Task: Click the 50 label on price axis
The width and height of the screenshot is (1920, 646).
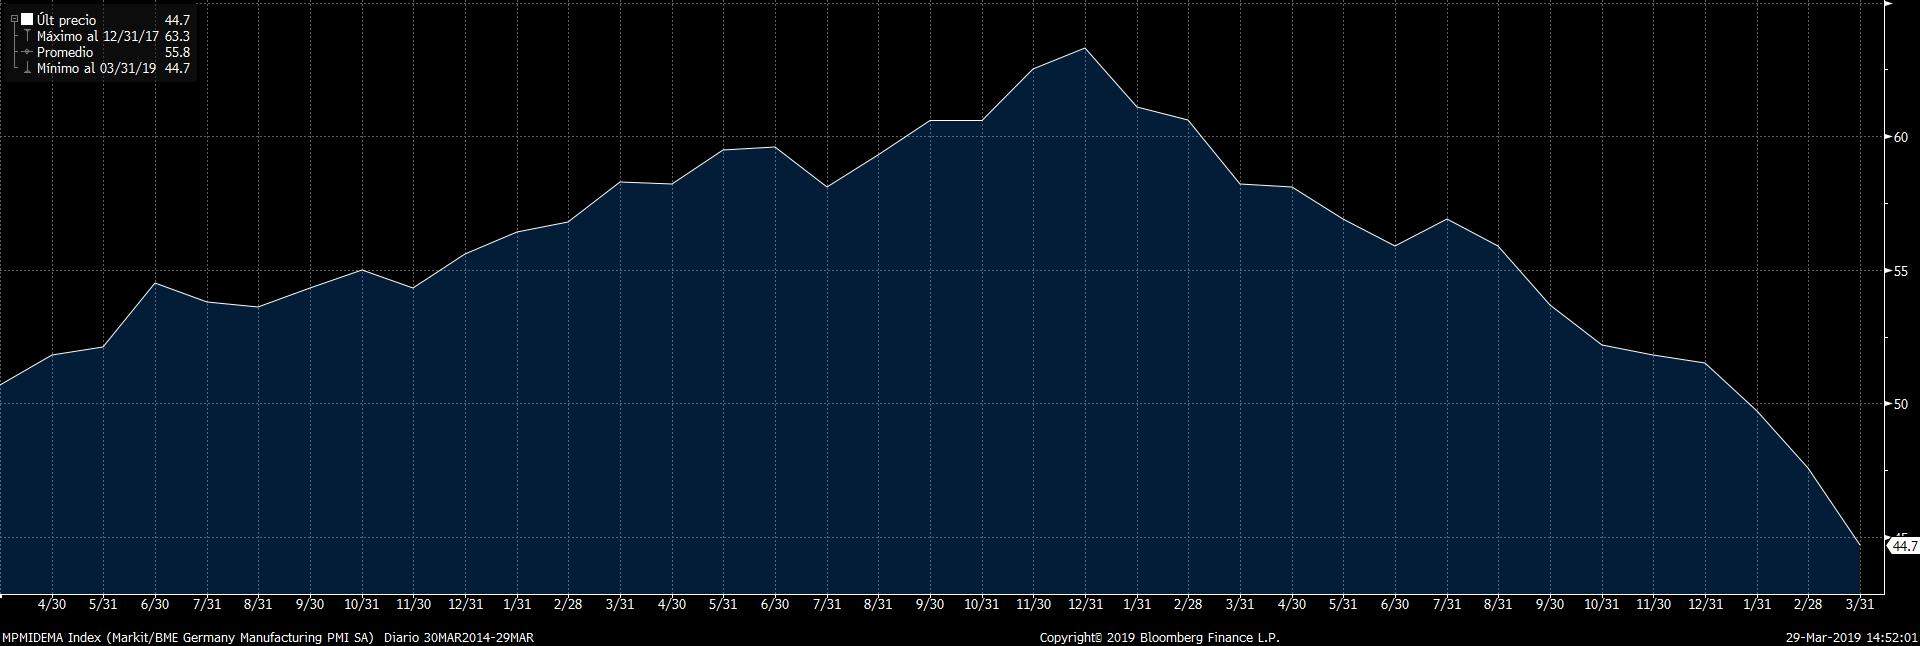Action: 1900,404
